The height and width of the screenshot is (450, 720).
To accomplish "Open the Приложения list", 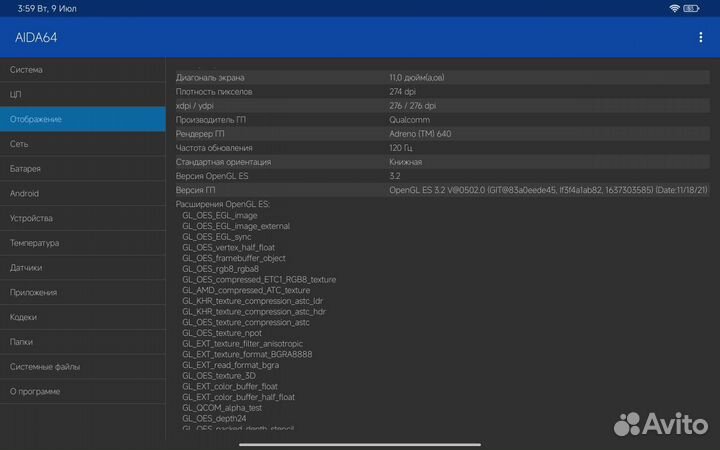I will [x=83, y=293].
